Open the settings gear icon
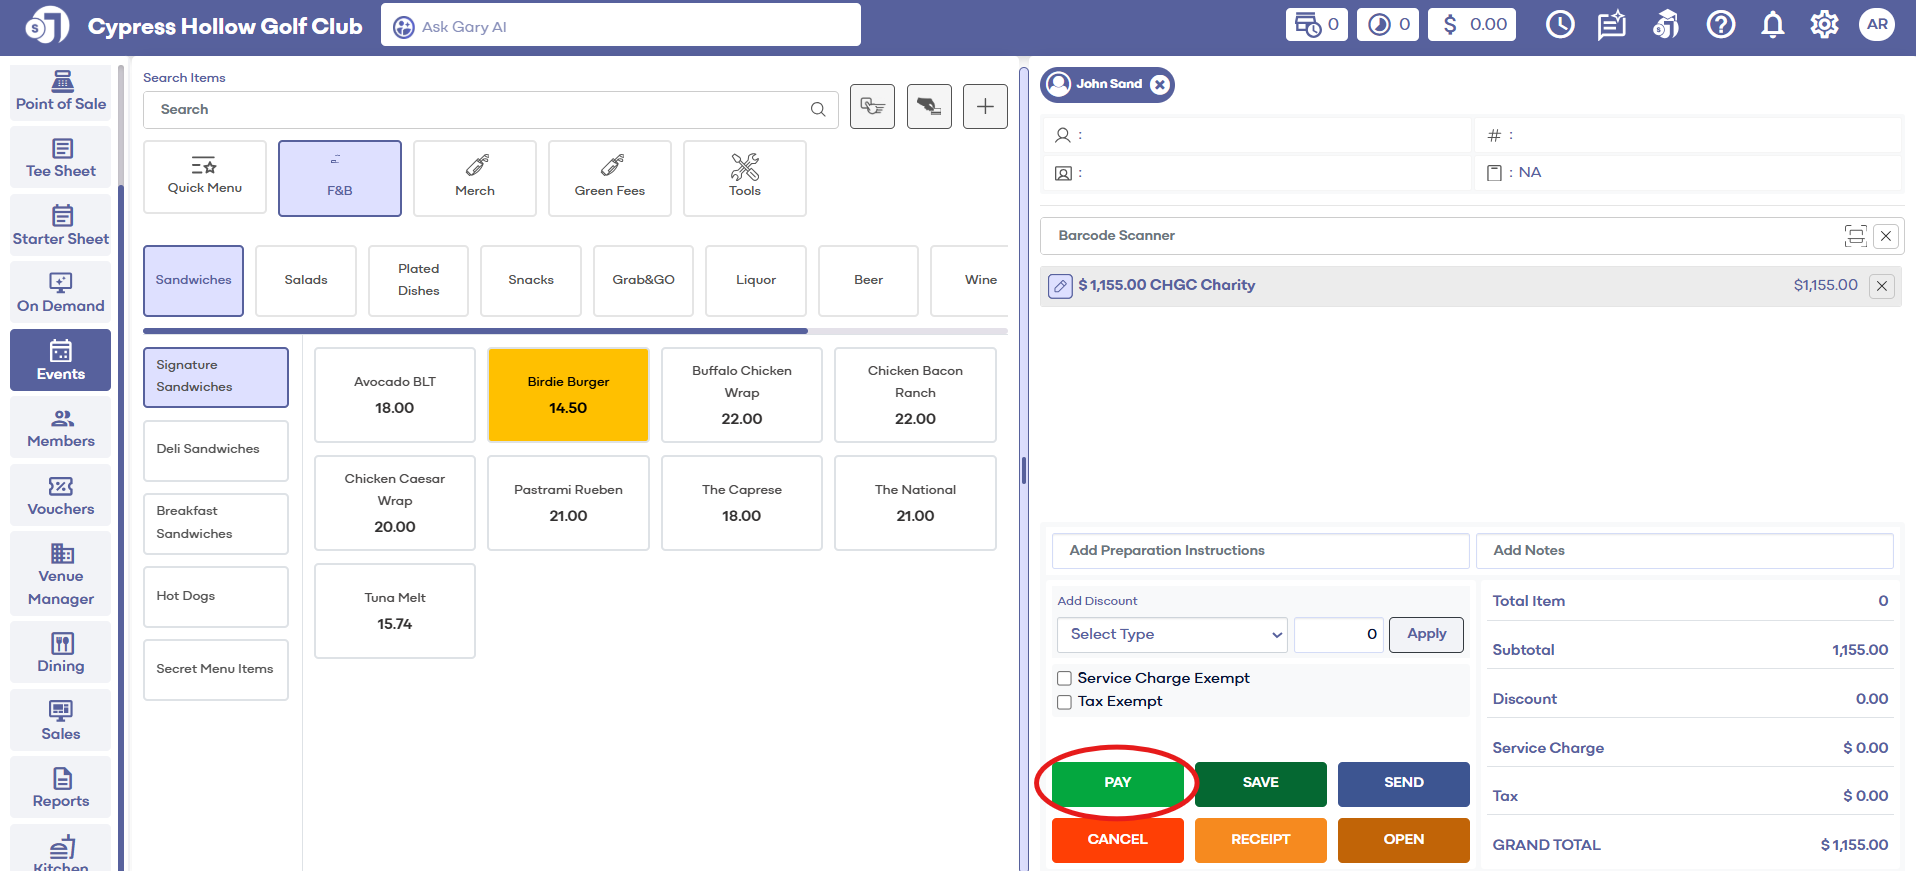The image size is (1916, 871). tap(1824, 25)
